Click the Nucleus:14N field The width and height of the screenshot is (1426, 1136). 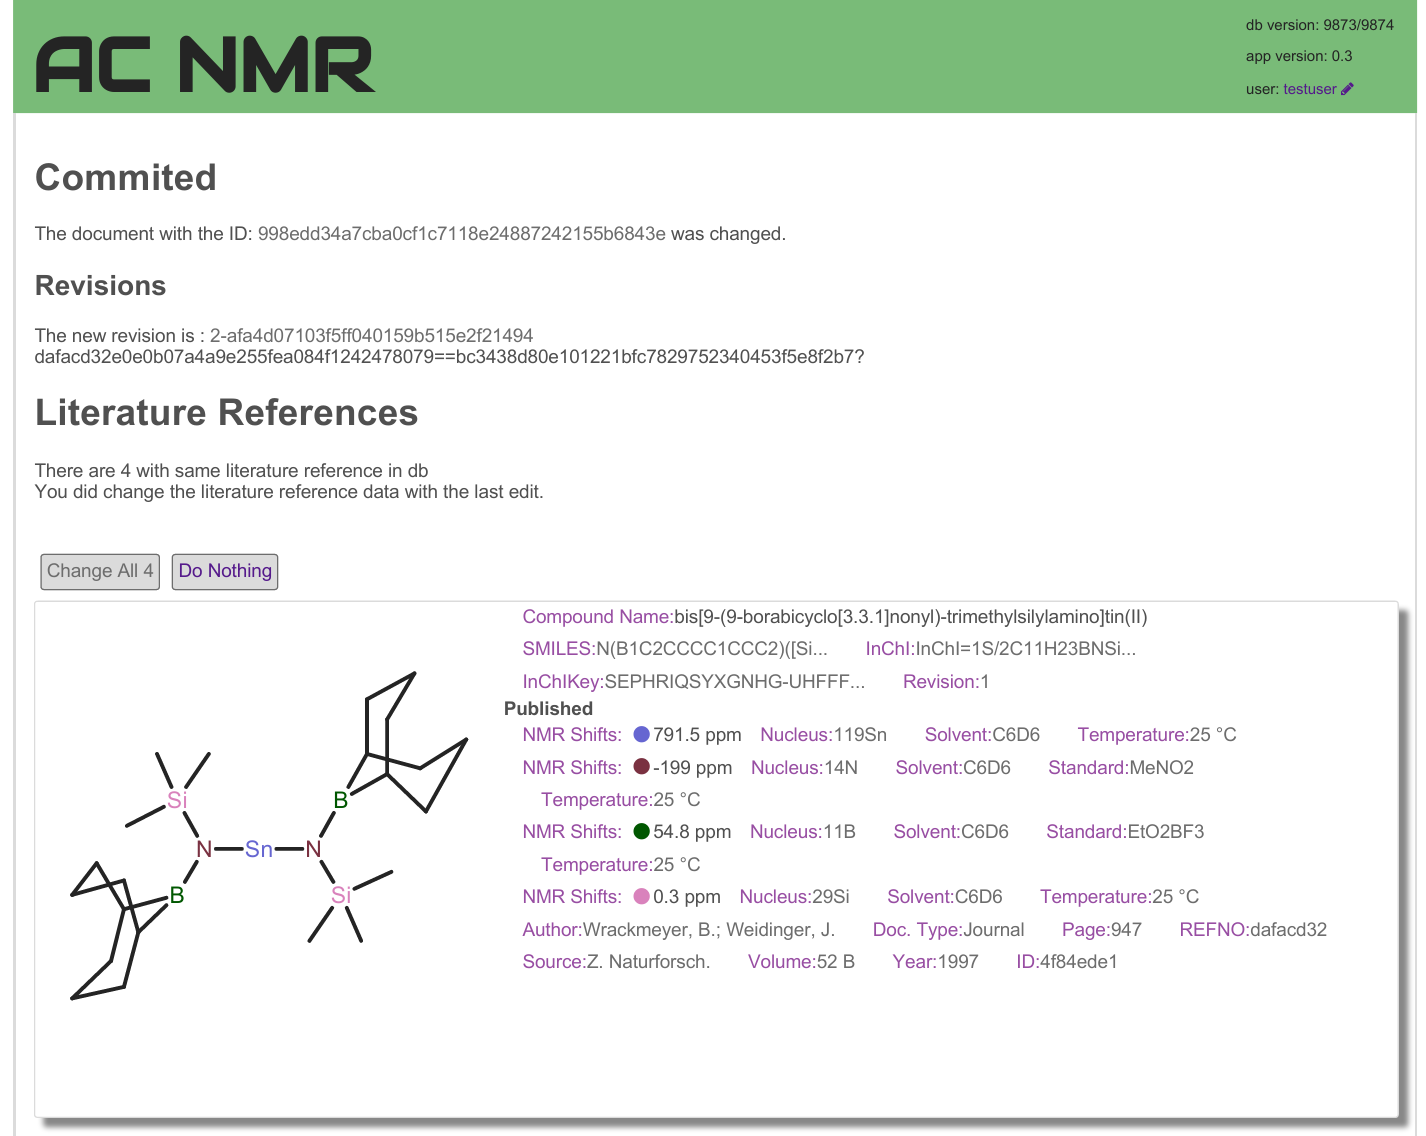tap(804, 768)
